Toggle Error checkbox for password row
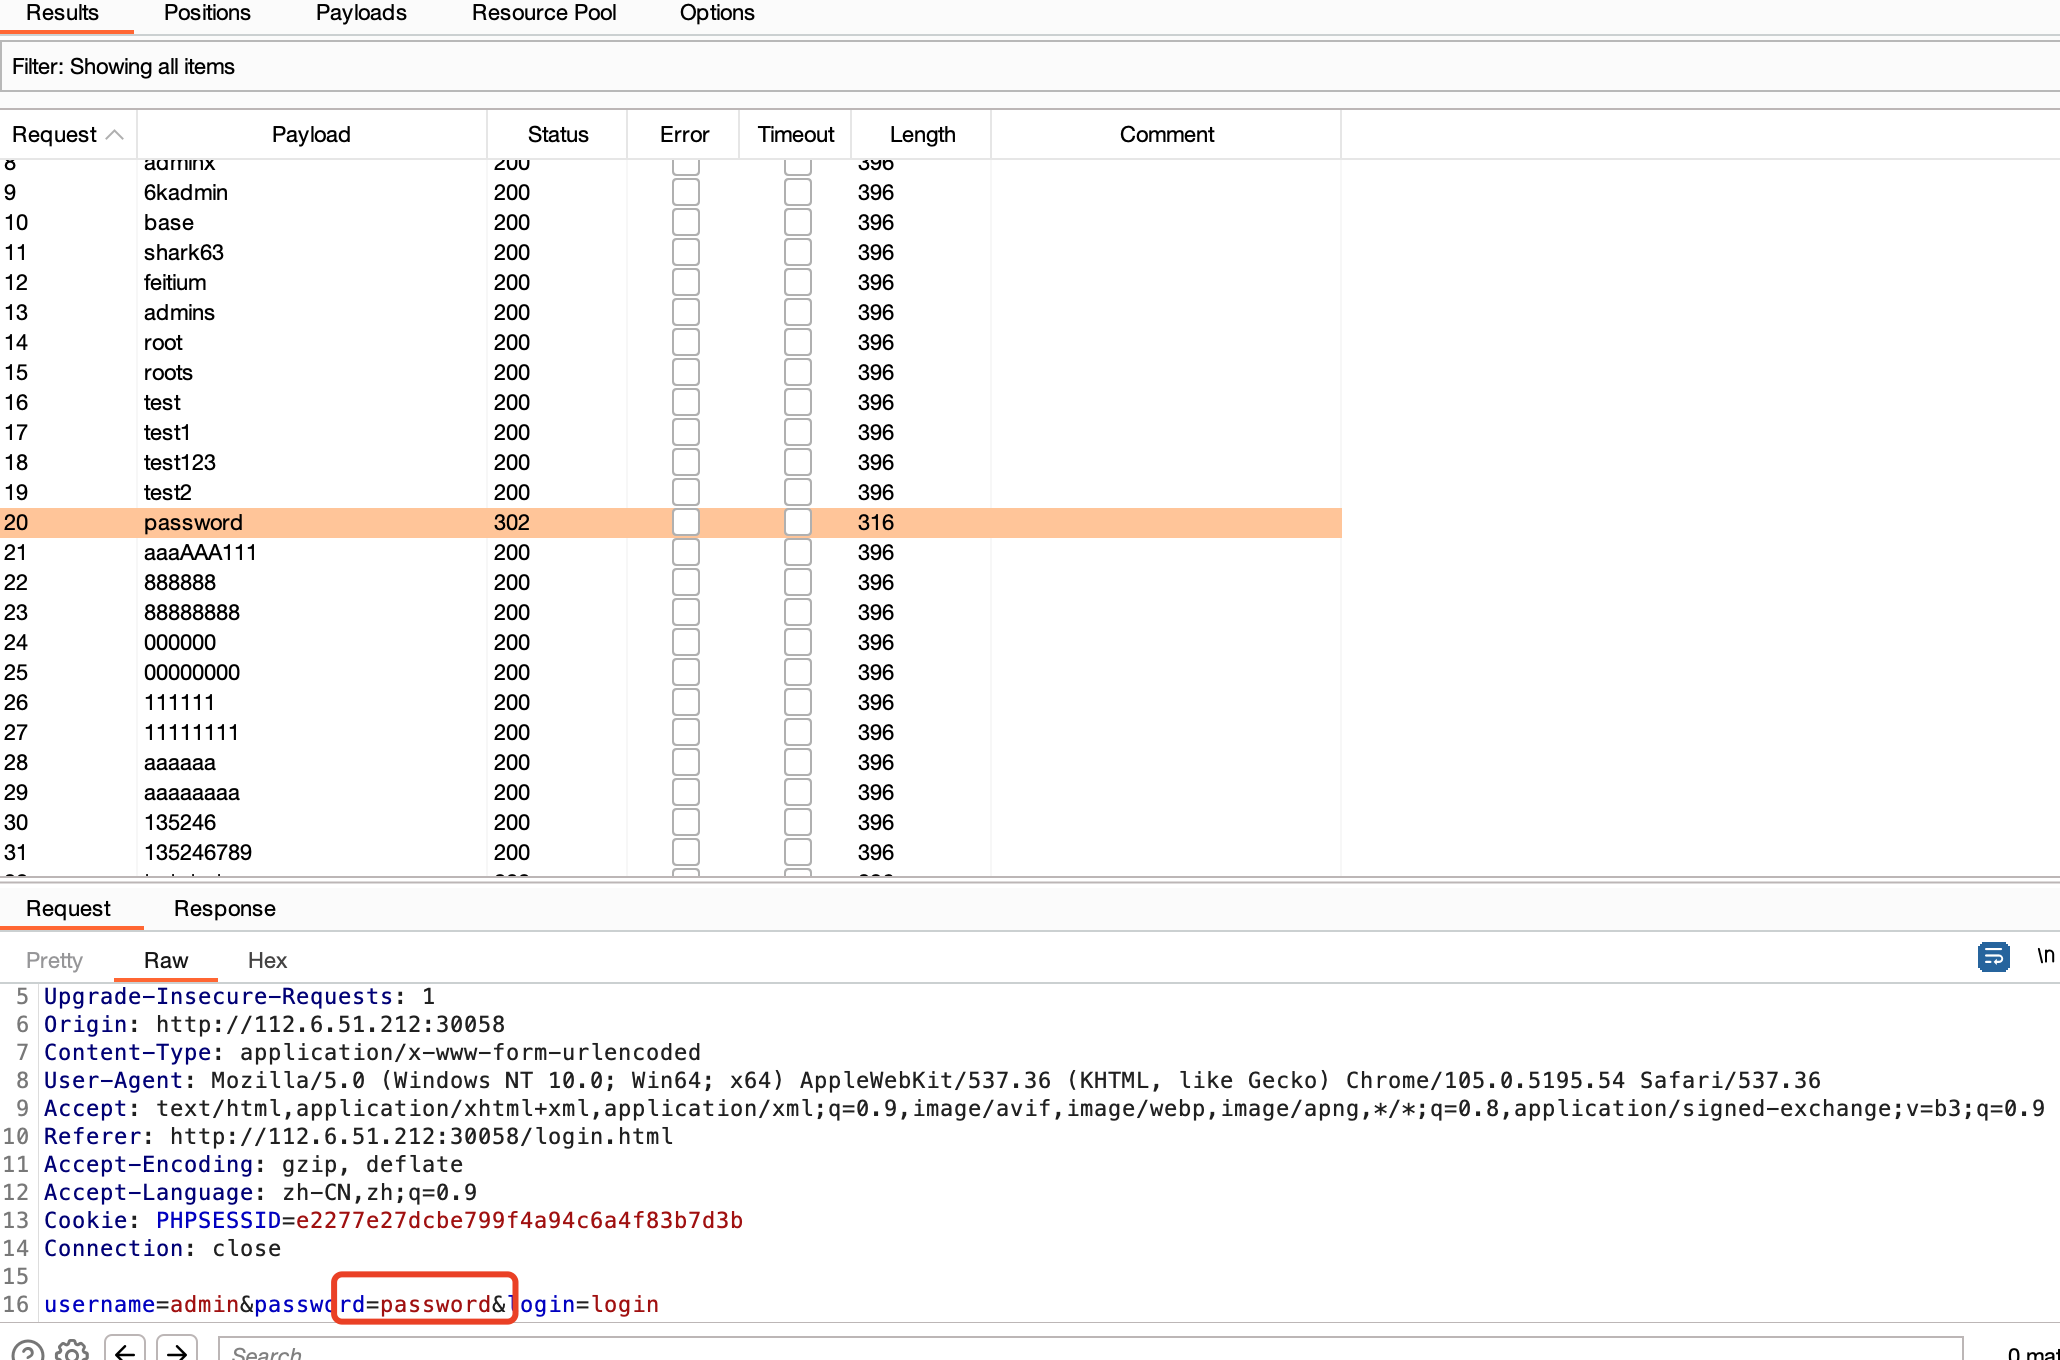The height and width of the screenshot is (1360, 2060). click(x=686, y=522)
